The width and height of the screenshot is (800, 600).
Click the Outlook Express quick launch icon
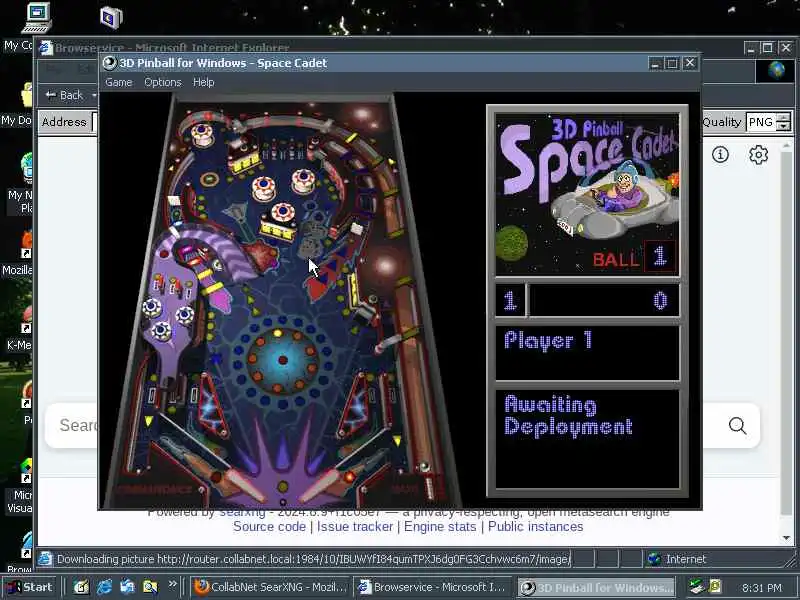[x=127, y=587]
